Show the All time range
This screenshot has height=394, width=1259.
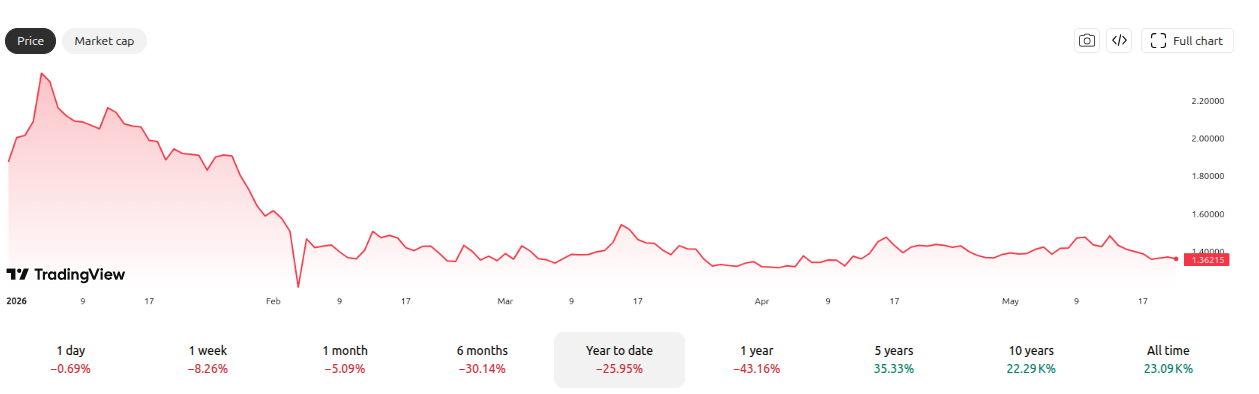pos(1168,359)
